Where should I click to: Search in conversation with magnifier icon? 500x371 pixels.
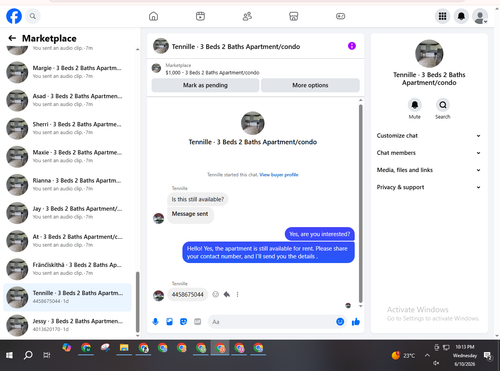point(443,105)
